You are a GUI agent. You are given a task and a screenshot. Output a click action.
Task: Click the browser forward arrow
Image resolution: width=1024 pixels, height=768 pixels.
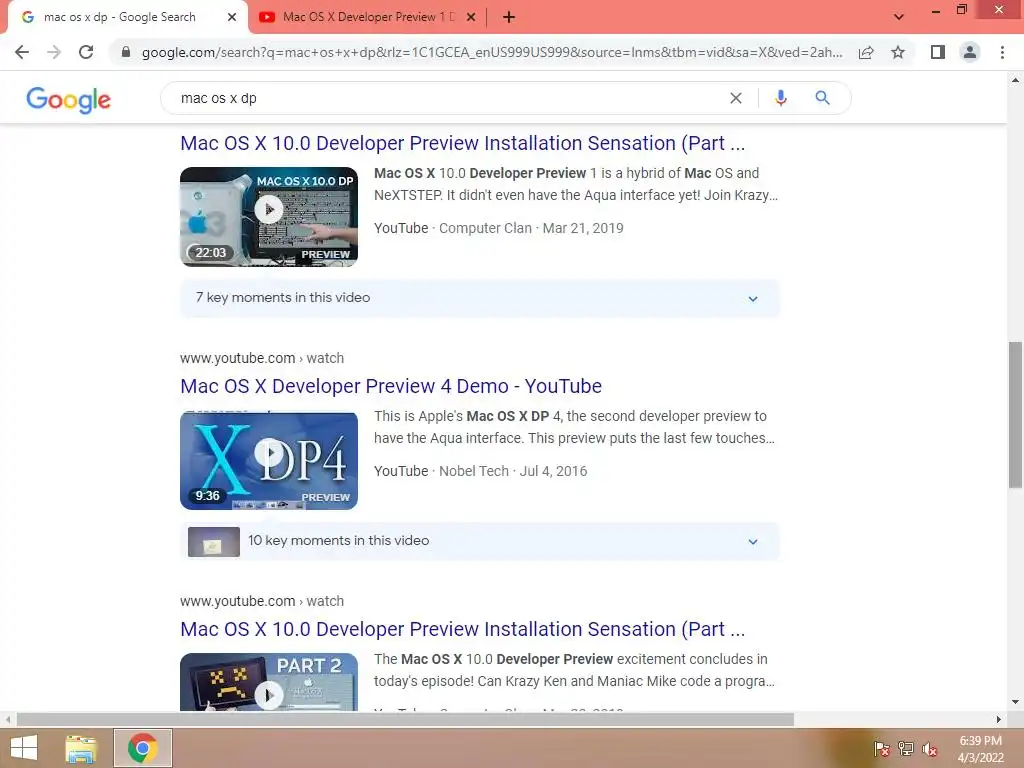[x=54, y=52]
